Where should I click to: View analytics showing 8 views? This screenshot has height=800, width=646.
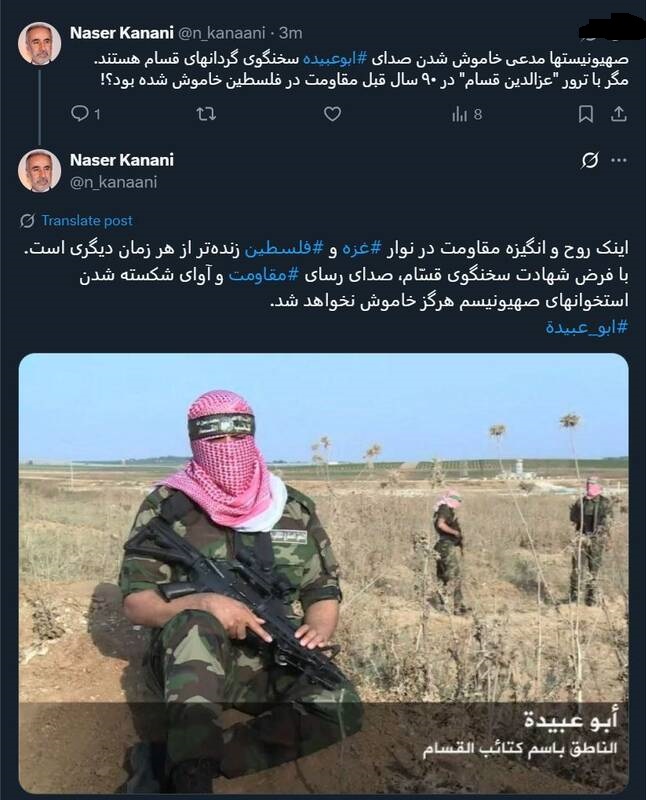pos(466,114)
